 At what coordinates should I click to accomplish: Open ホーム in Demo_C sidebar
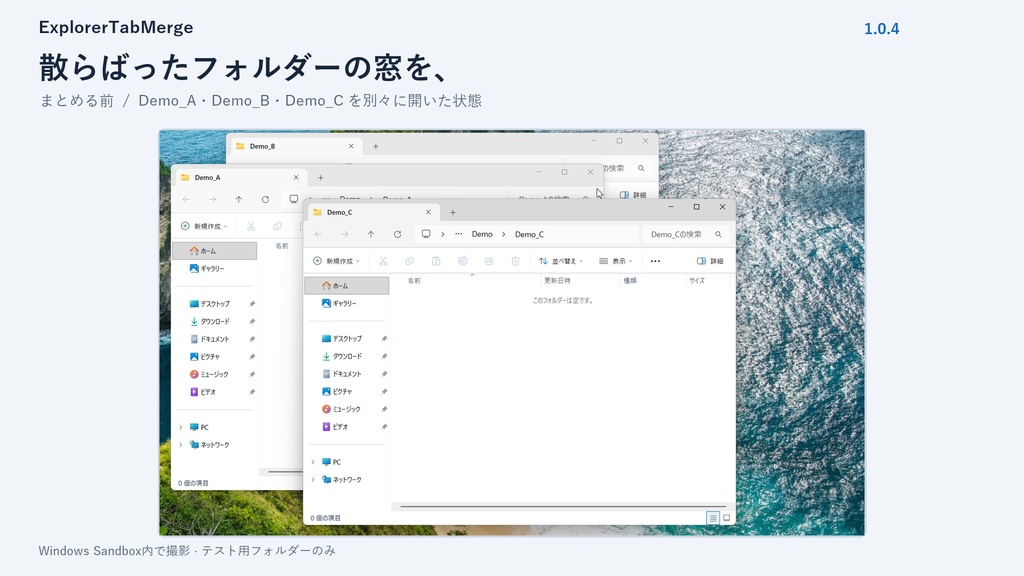(x=347, y=286)
